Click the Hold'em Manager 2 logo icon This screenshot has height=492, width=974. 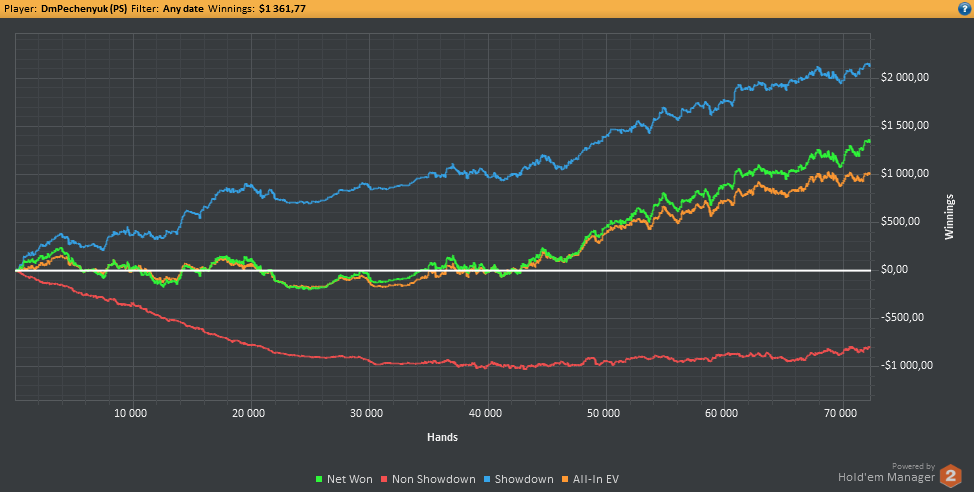[x=950, y=476]
